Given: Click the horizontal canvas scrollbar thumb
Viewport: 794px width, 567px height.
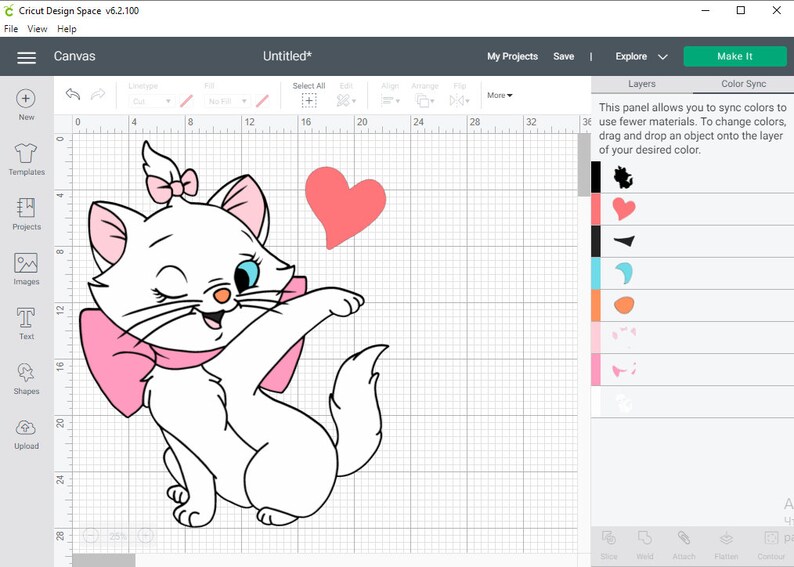Looking at the screenshot, I should 104,560.
